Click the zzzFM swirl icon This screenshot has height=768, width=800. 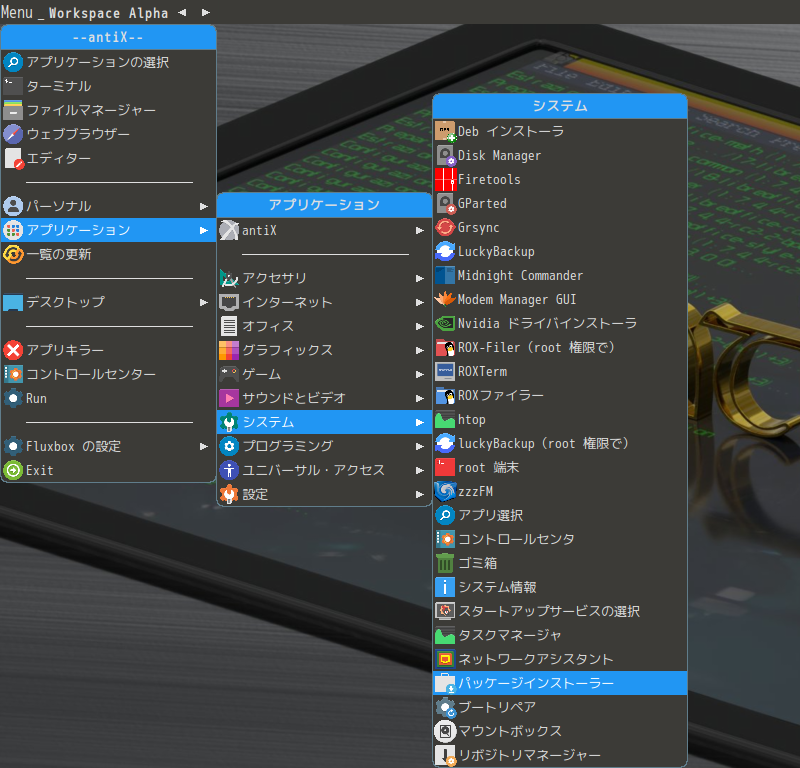point(445,491)
